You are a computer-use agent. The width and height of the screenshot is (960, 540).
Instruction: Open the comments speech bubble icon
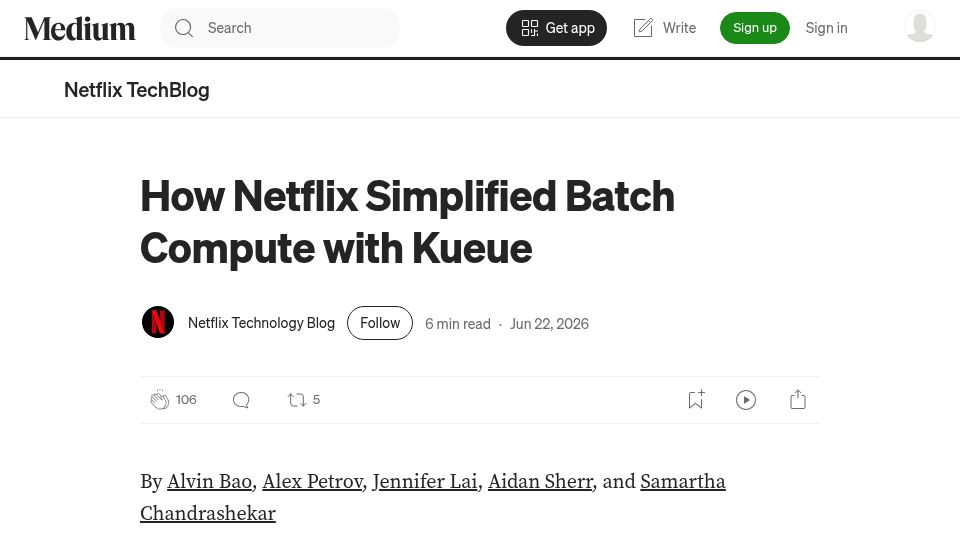(241, 400)
